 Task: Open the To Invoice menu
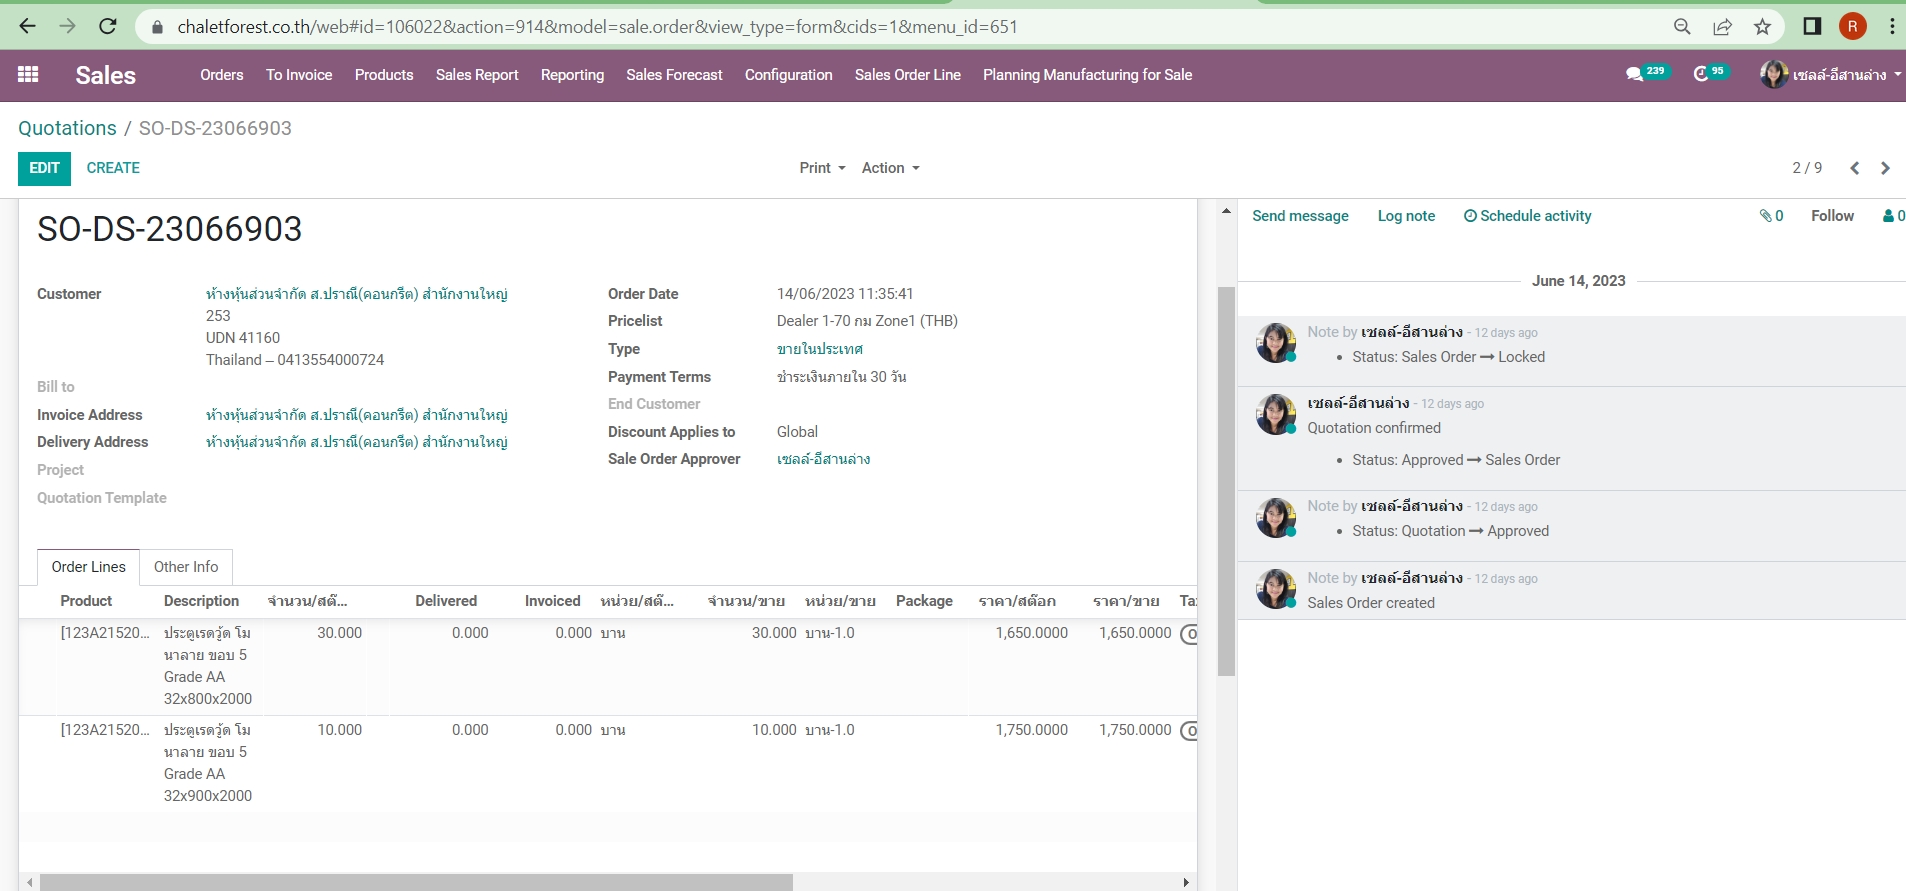299,75
